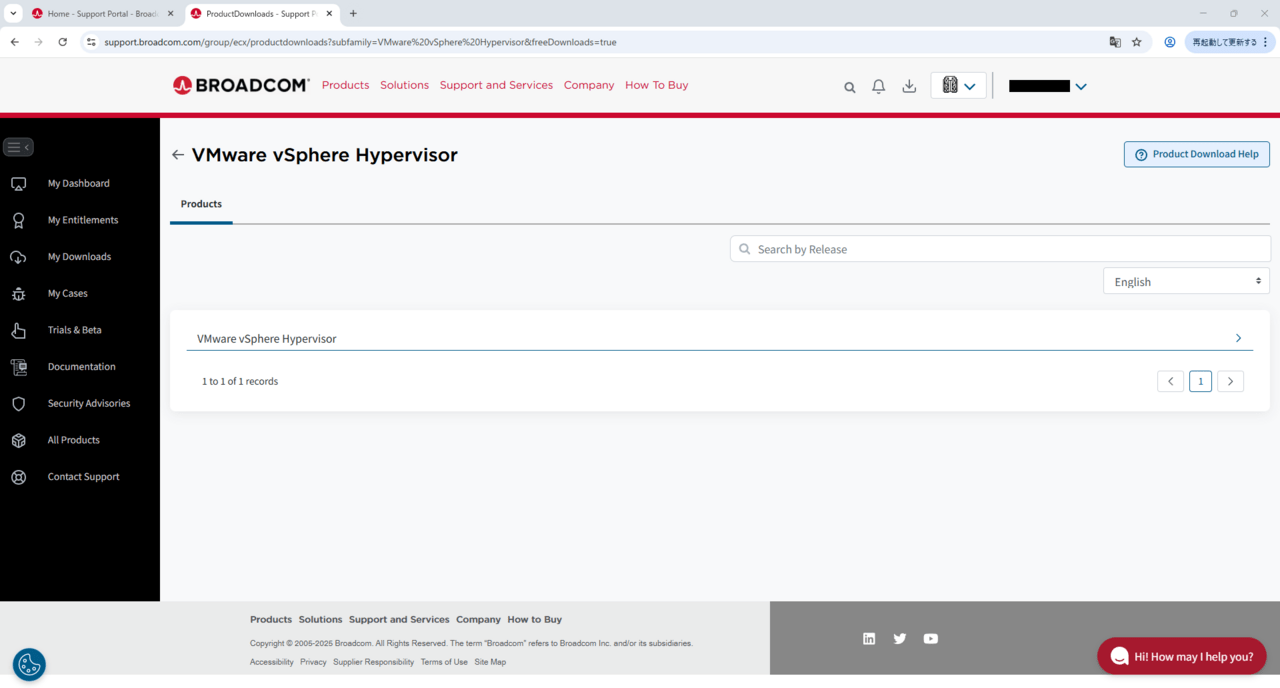Open Documentation in sidebar
The image size is (1280, 688).
82,367
